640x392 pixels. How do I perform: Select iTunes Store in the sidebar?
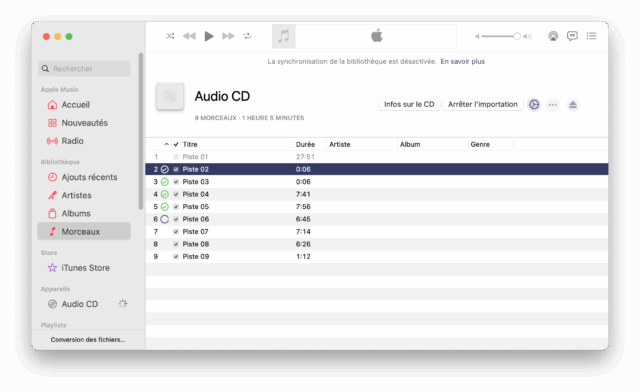tap(85, 268)
